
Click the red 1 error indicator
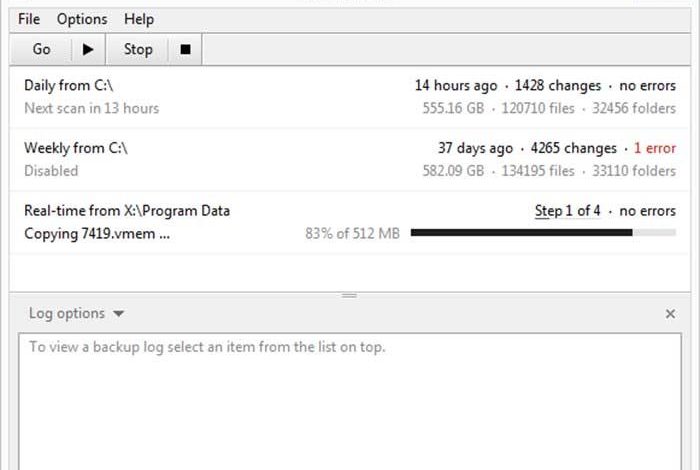click(x=654, y=148)
